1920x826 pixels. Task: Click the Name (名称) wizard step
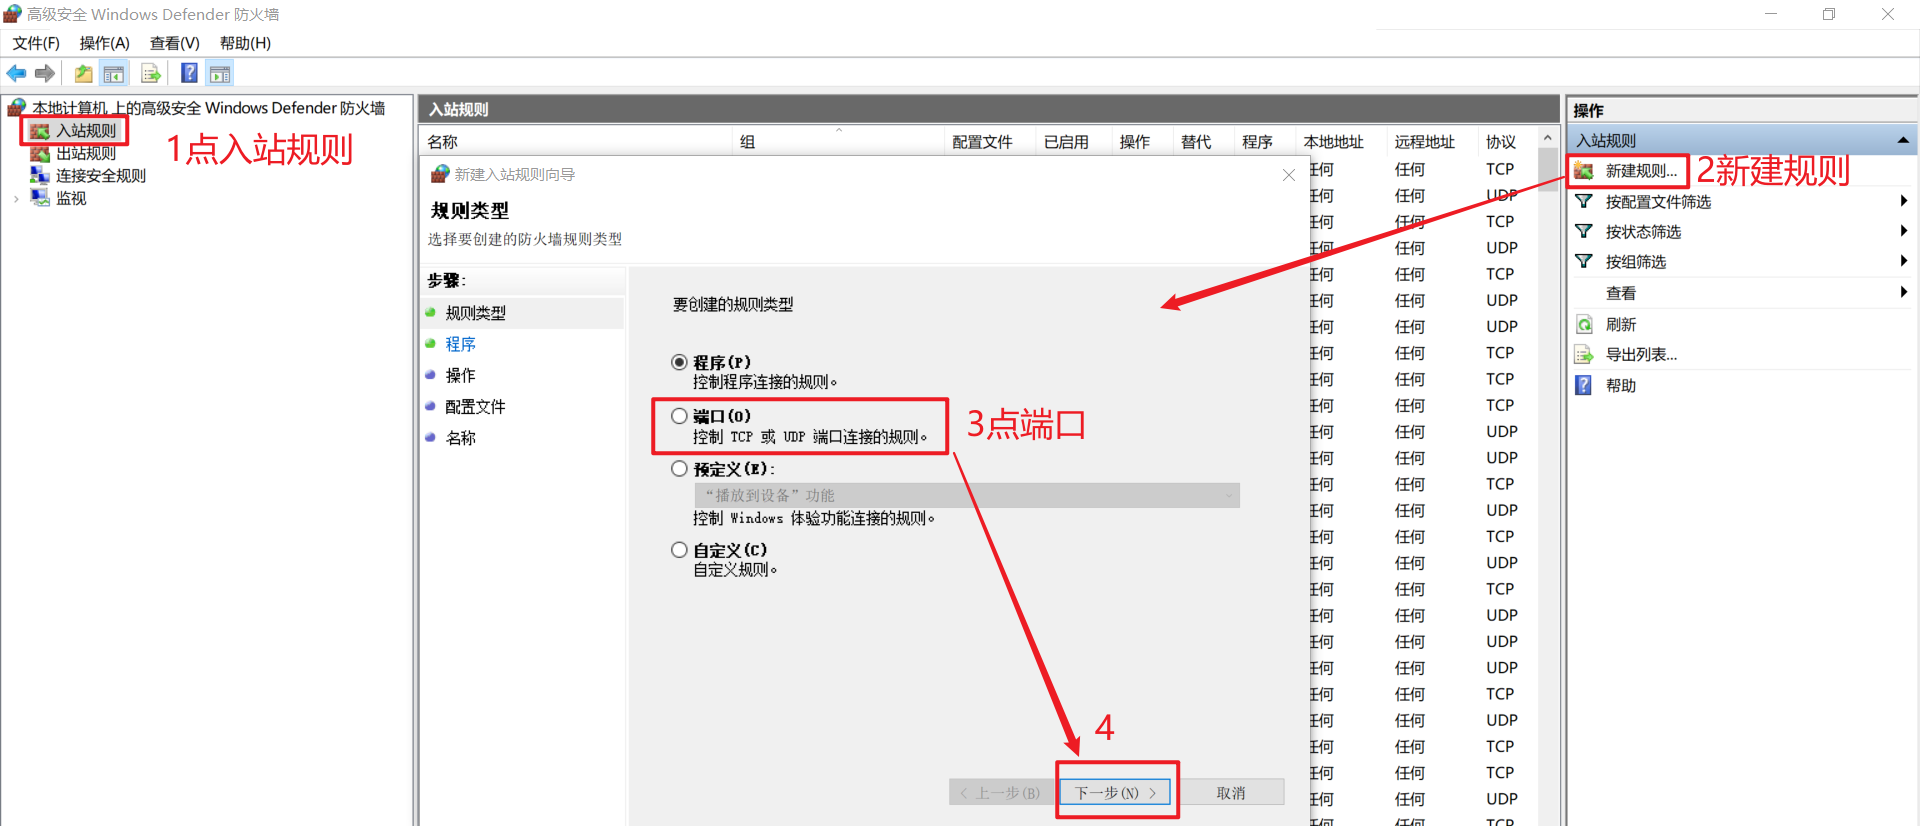click(x=460, y=438)
